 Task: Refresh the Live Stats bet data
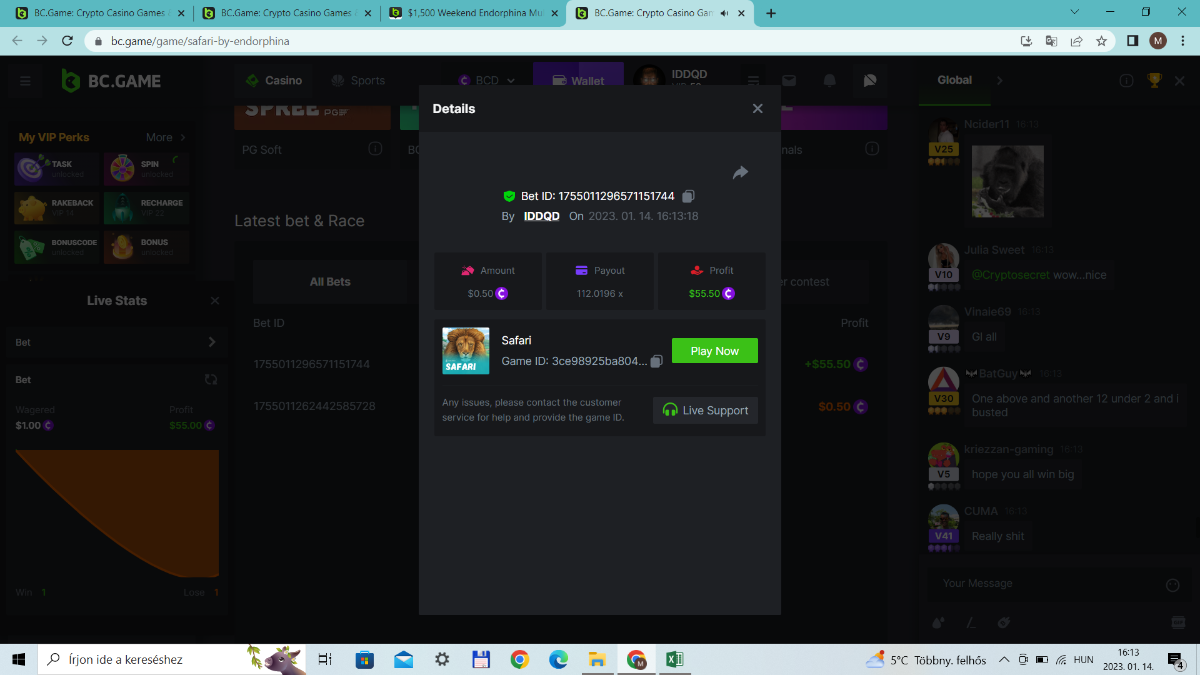[211, 380]
